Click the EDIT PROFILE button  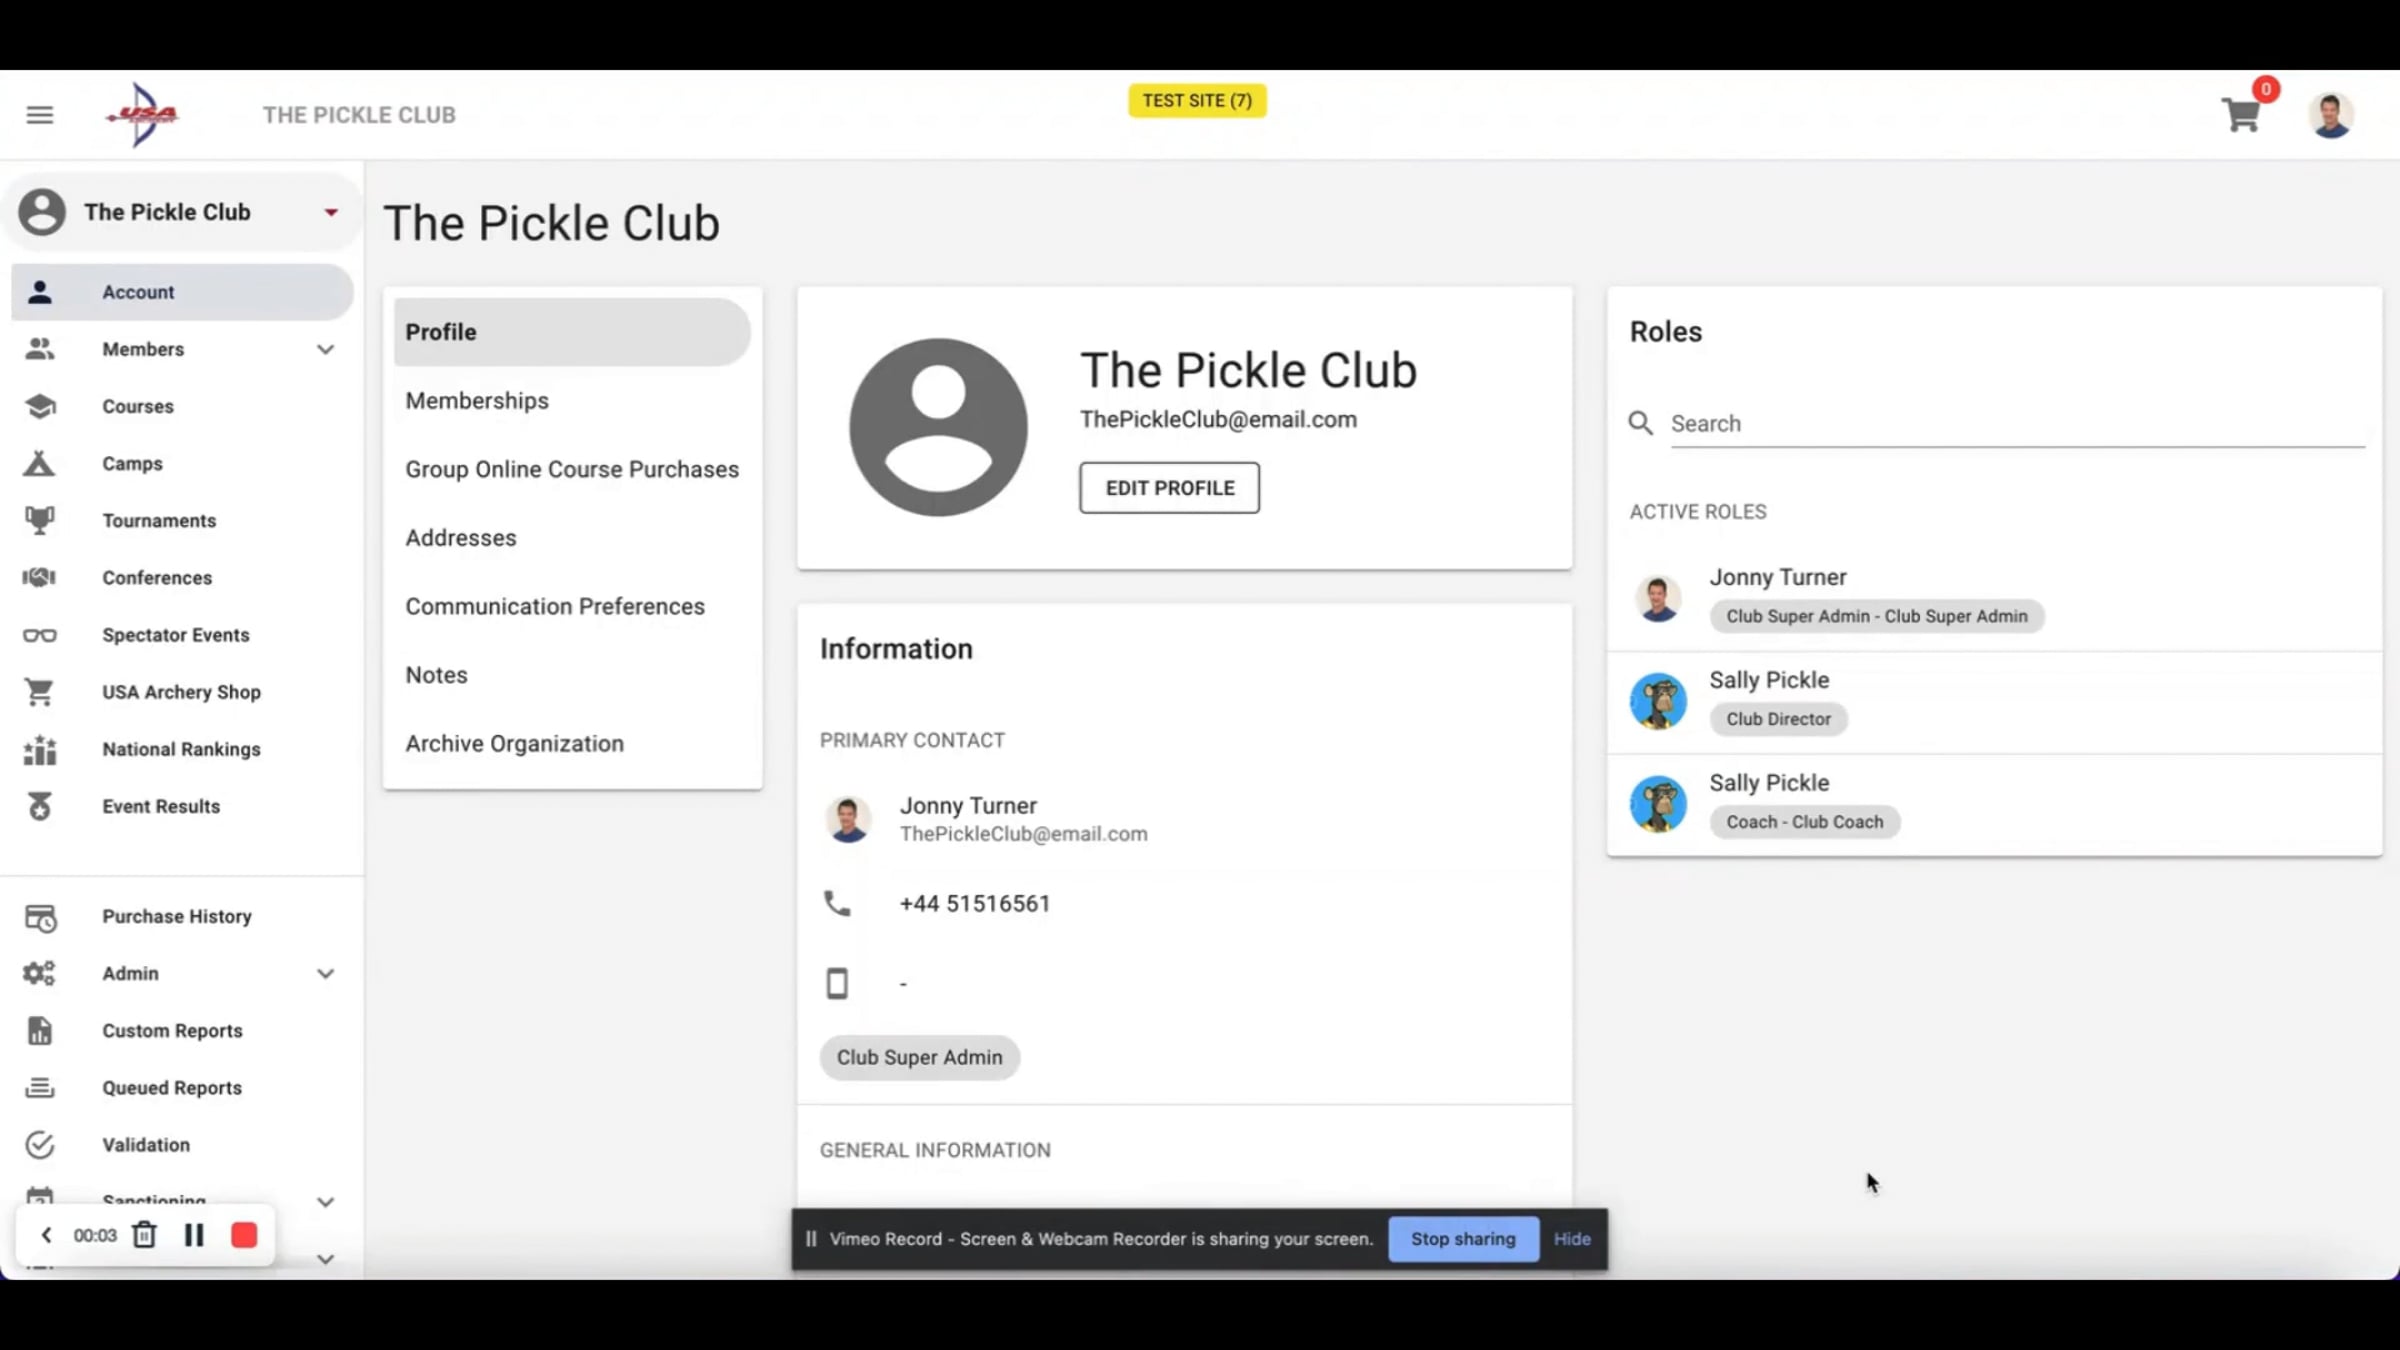(1169, 488)
